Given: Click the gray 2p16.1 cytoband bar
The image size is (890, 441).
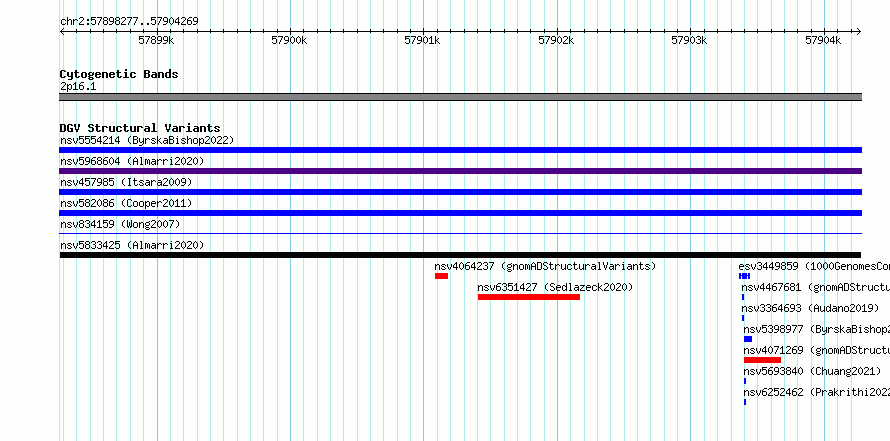Looking at the screenshot, I should click(460, 97).
